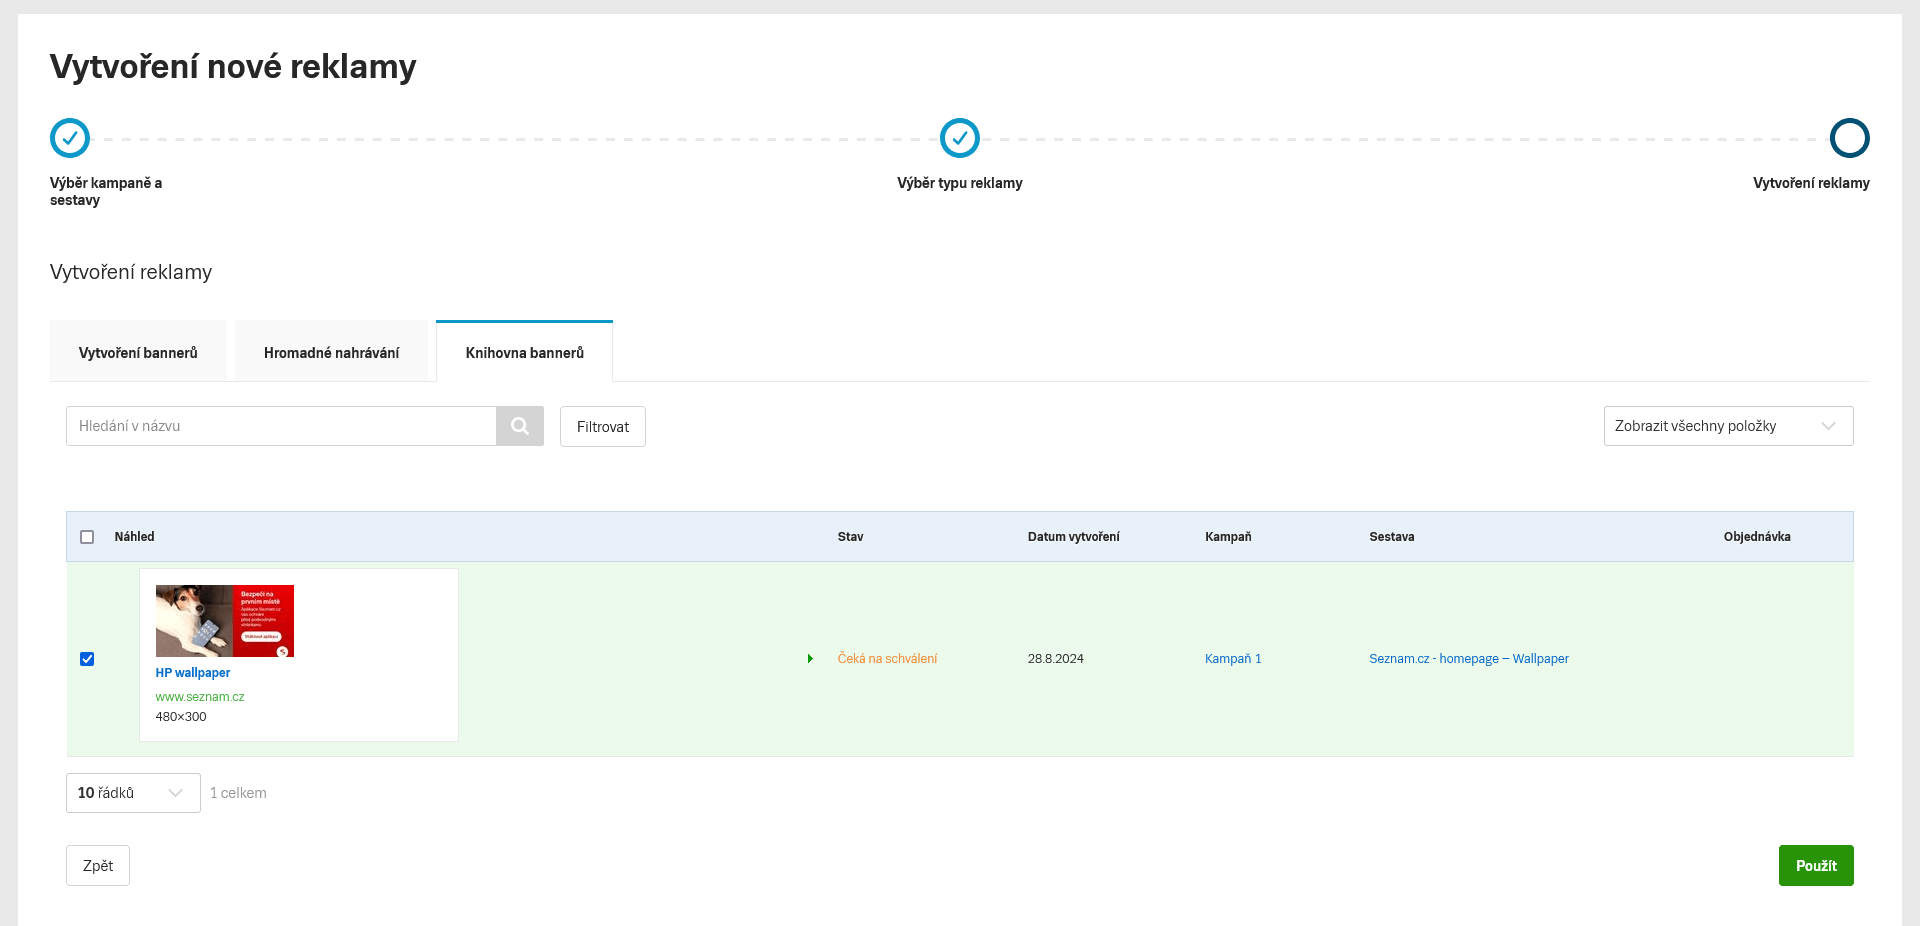The width and height of the screenshot is (1920, 926).
Task: Click green play arrow beside status
Action: click(810, 659)
